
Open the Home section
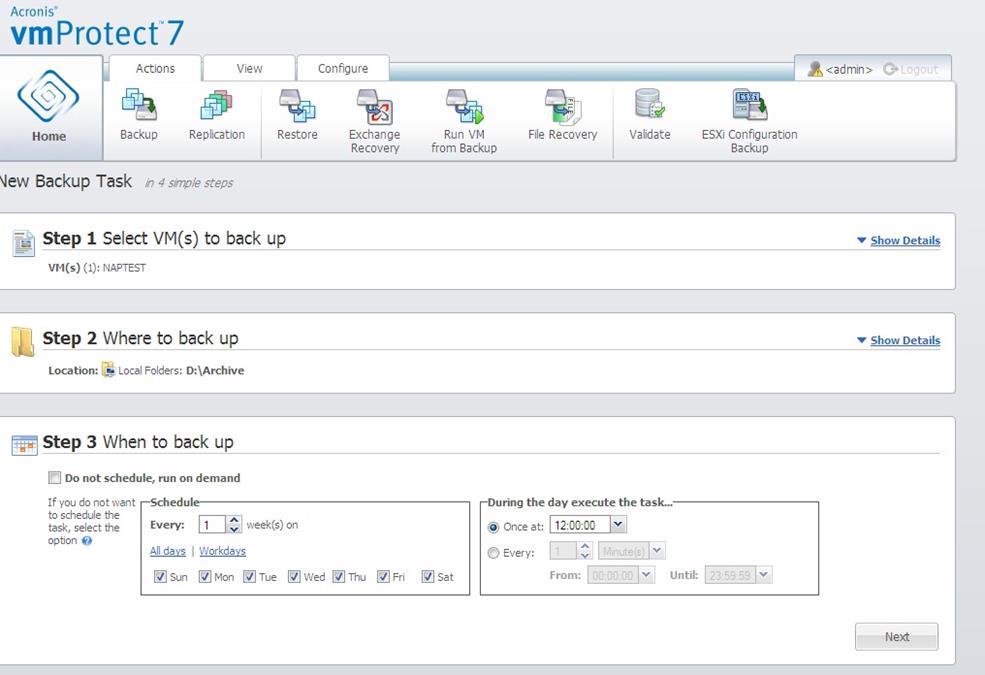(x=49, y=108)
